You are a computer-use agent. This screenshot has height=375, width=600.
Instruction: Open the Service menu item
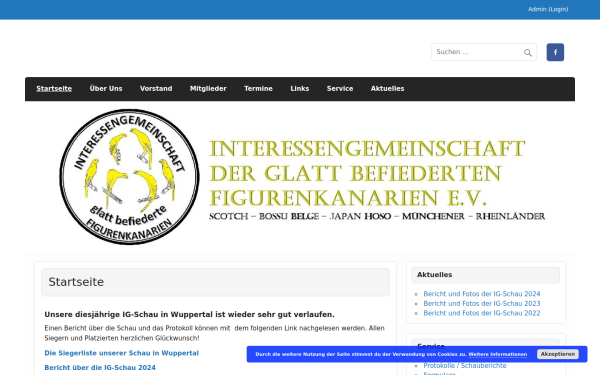[x=340, y=89]
